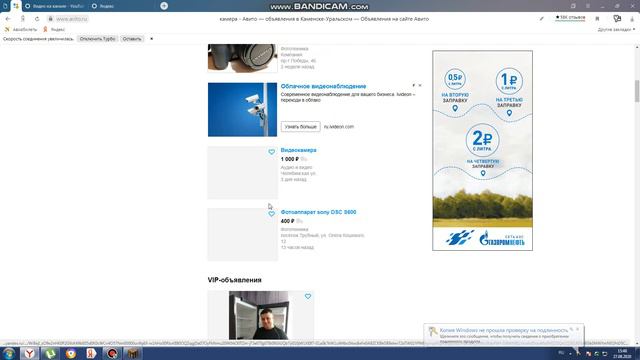640x360 pixels.
Task: Close the Ivideon ad block
Action: click(x=420, y=85)
